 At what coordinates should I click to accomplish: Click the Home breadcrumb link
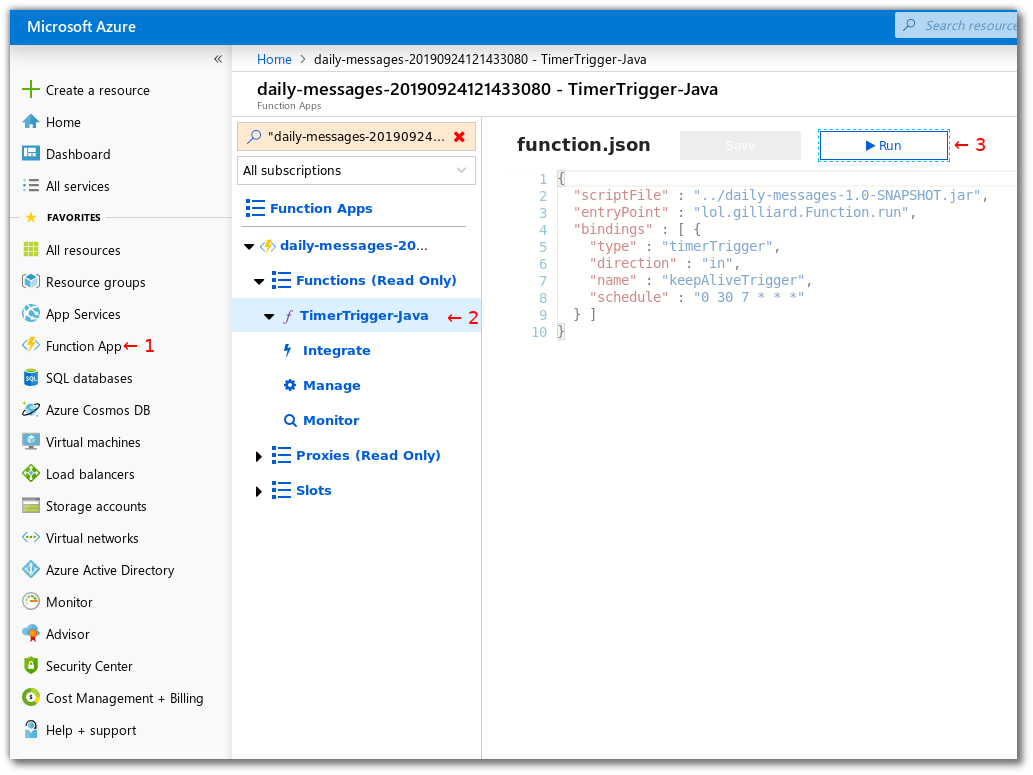click(x=274, y=59)
